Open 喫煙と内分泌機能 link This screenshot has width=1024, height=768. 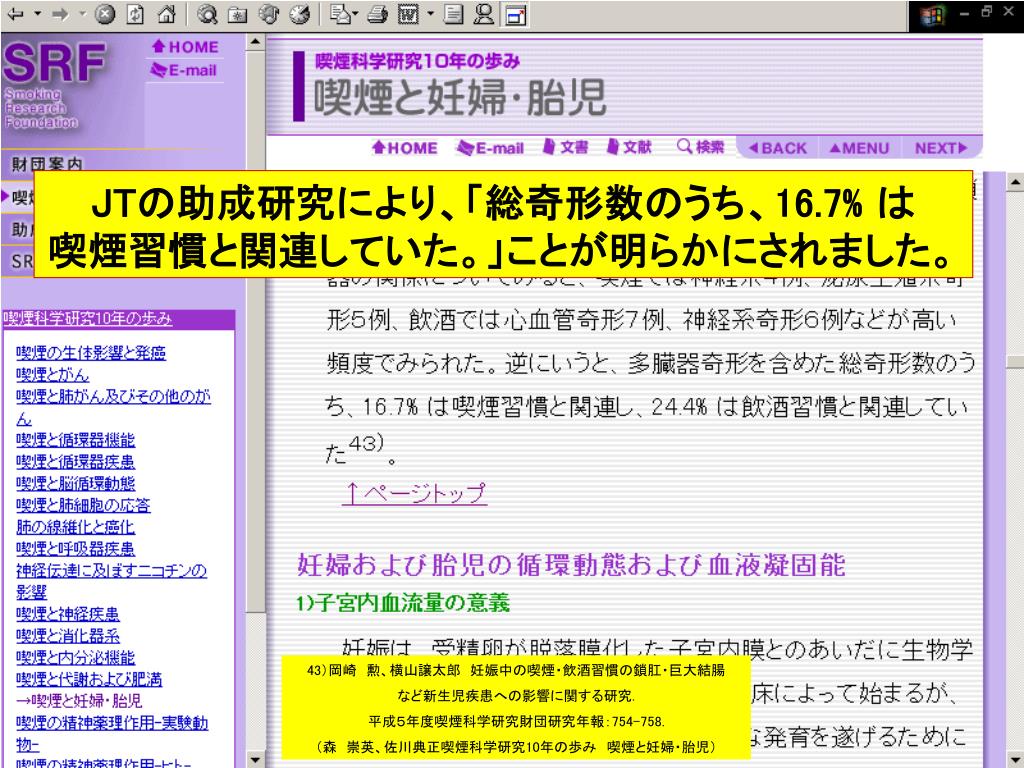(x=75, y=658)
